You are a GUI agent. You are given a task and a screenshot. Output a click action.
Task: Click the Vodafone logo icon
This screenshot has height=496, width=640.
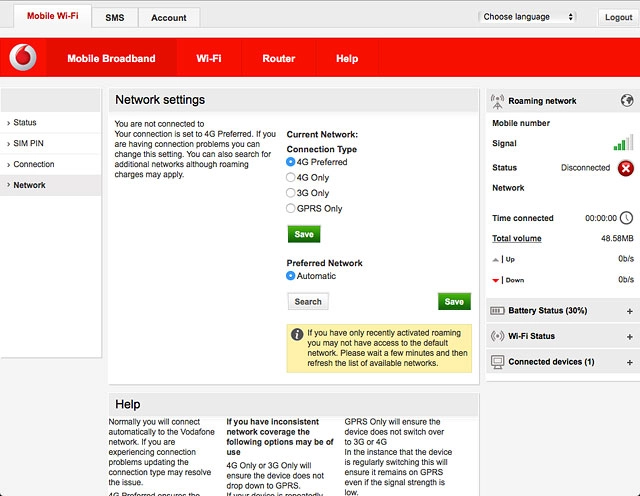[22, 59]
